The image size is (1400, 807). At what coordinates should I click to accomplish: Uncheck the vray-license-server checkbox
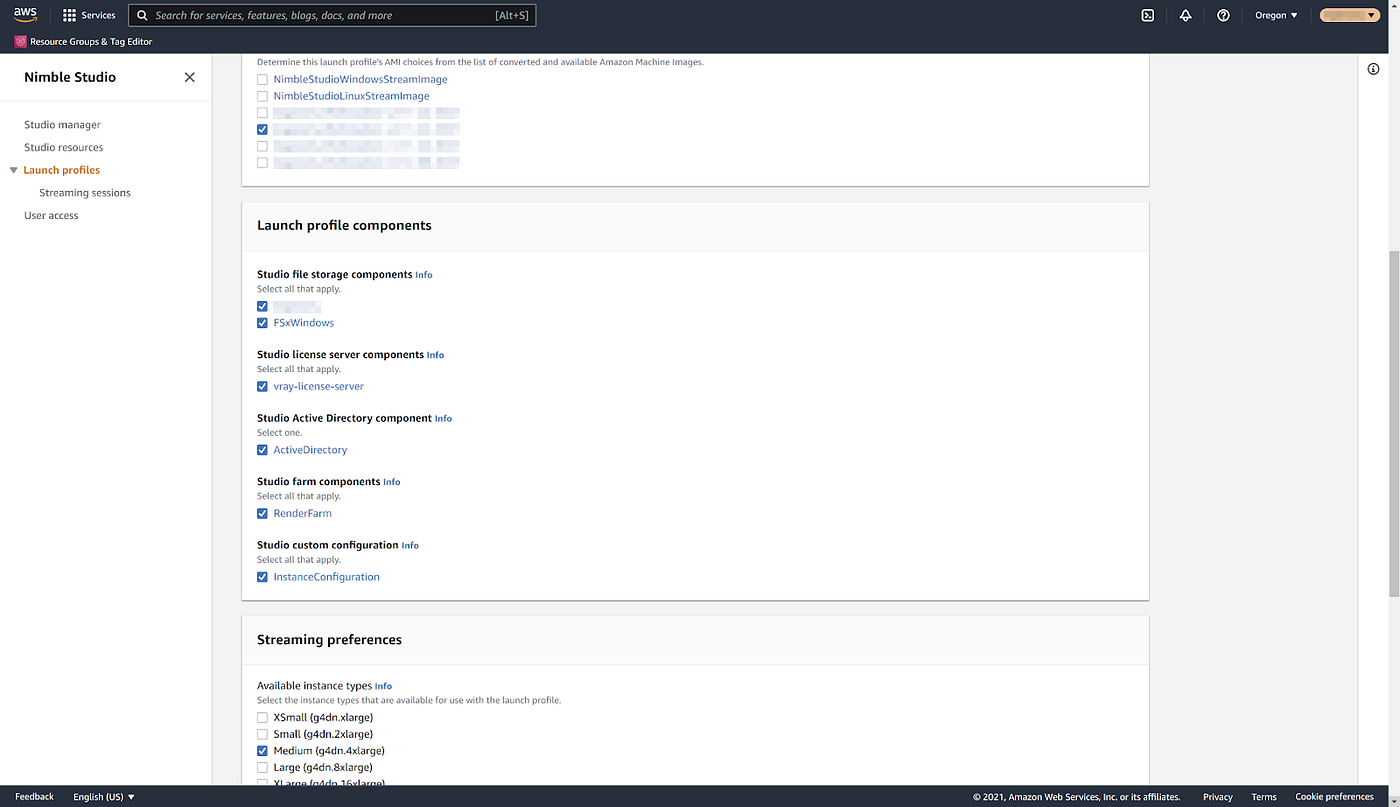click(x=262, y=386)
